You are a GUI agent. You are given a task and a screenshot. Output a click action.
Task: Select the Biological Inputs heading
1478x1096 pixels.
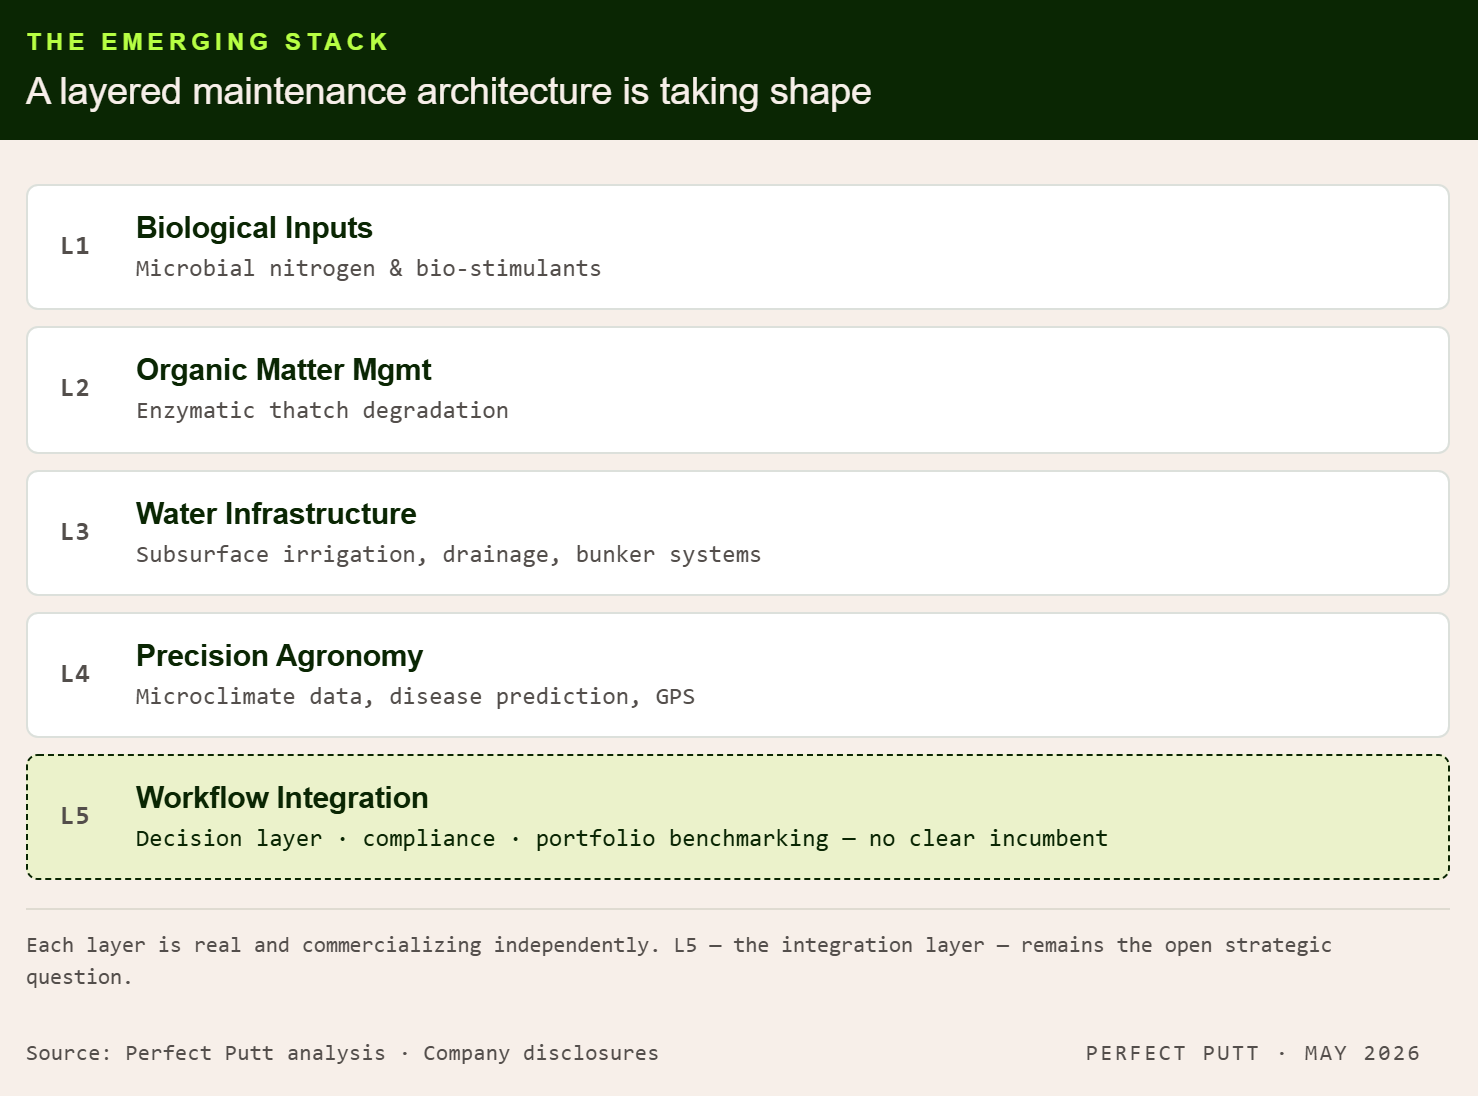click(254, 228)
